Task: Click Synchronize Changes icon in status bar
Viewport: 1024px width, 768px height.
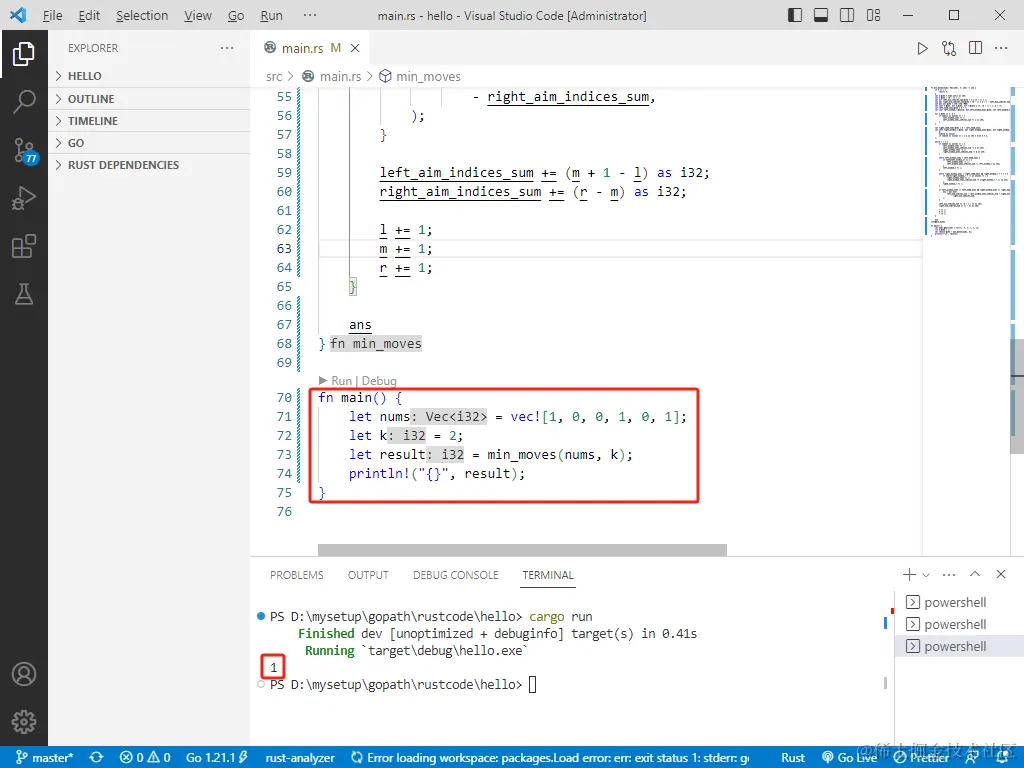Action: (x=97, y=758)
